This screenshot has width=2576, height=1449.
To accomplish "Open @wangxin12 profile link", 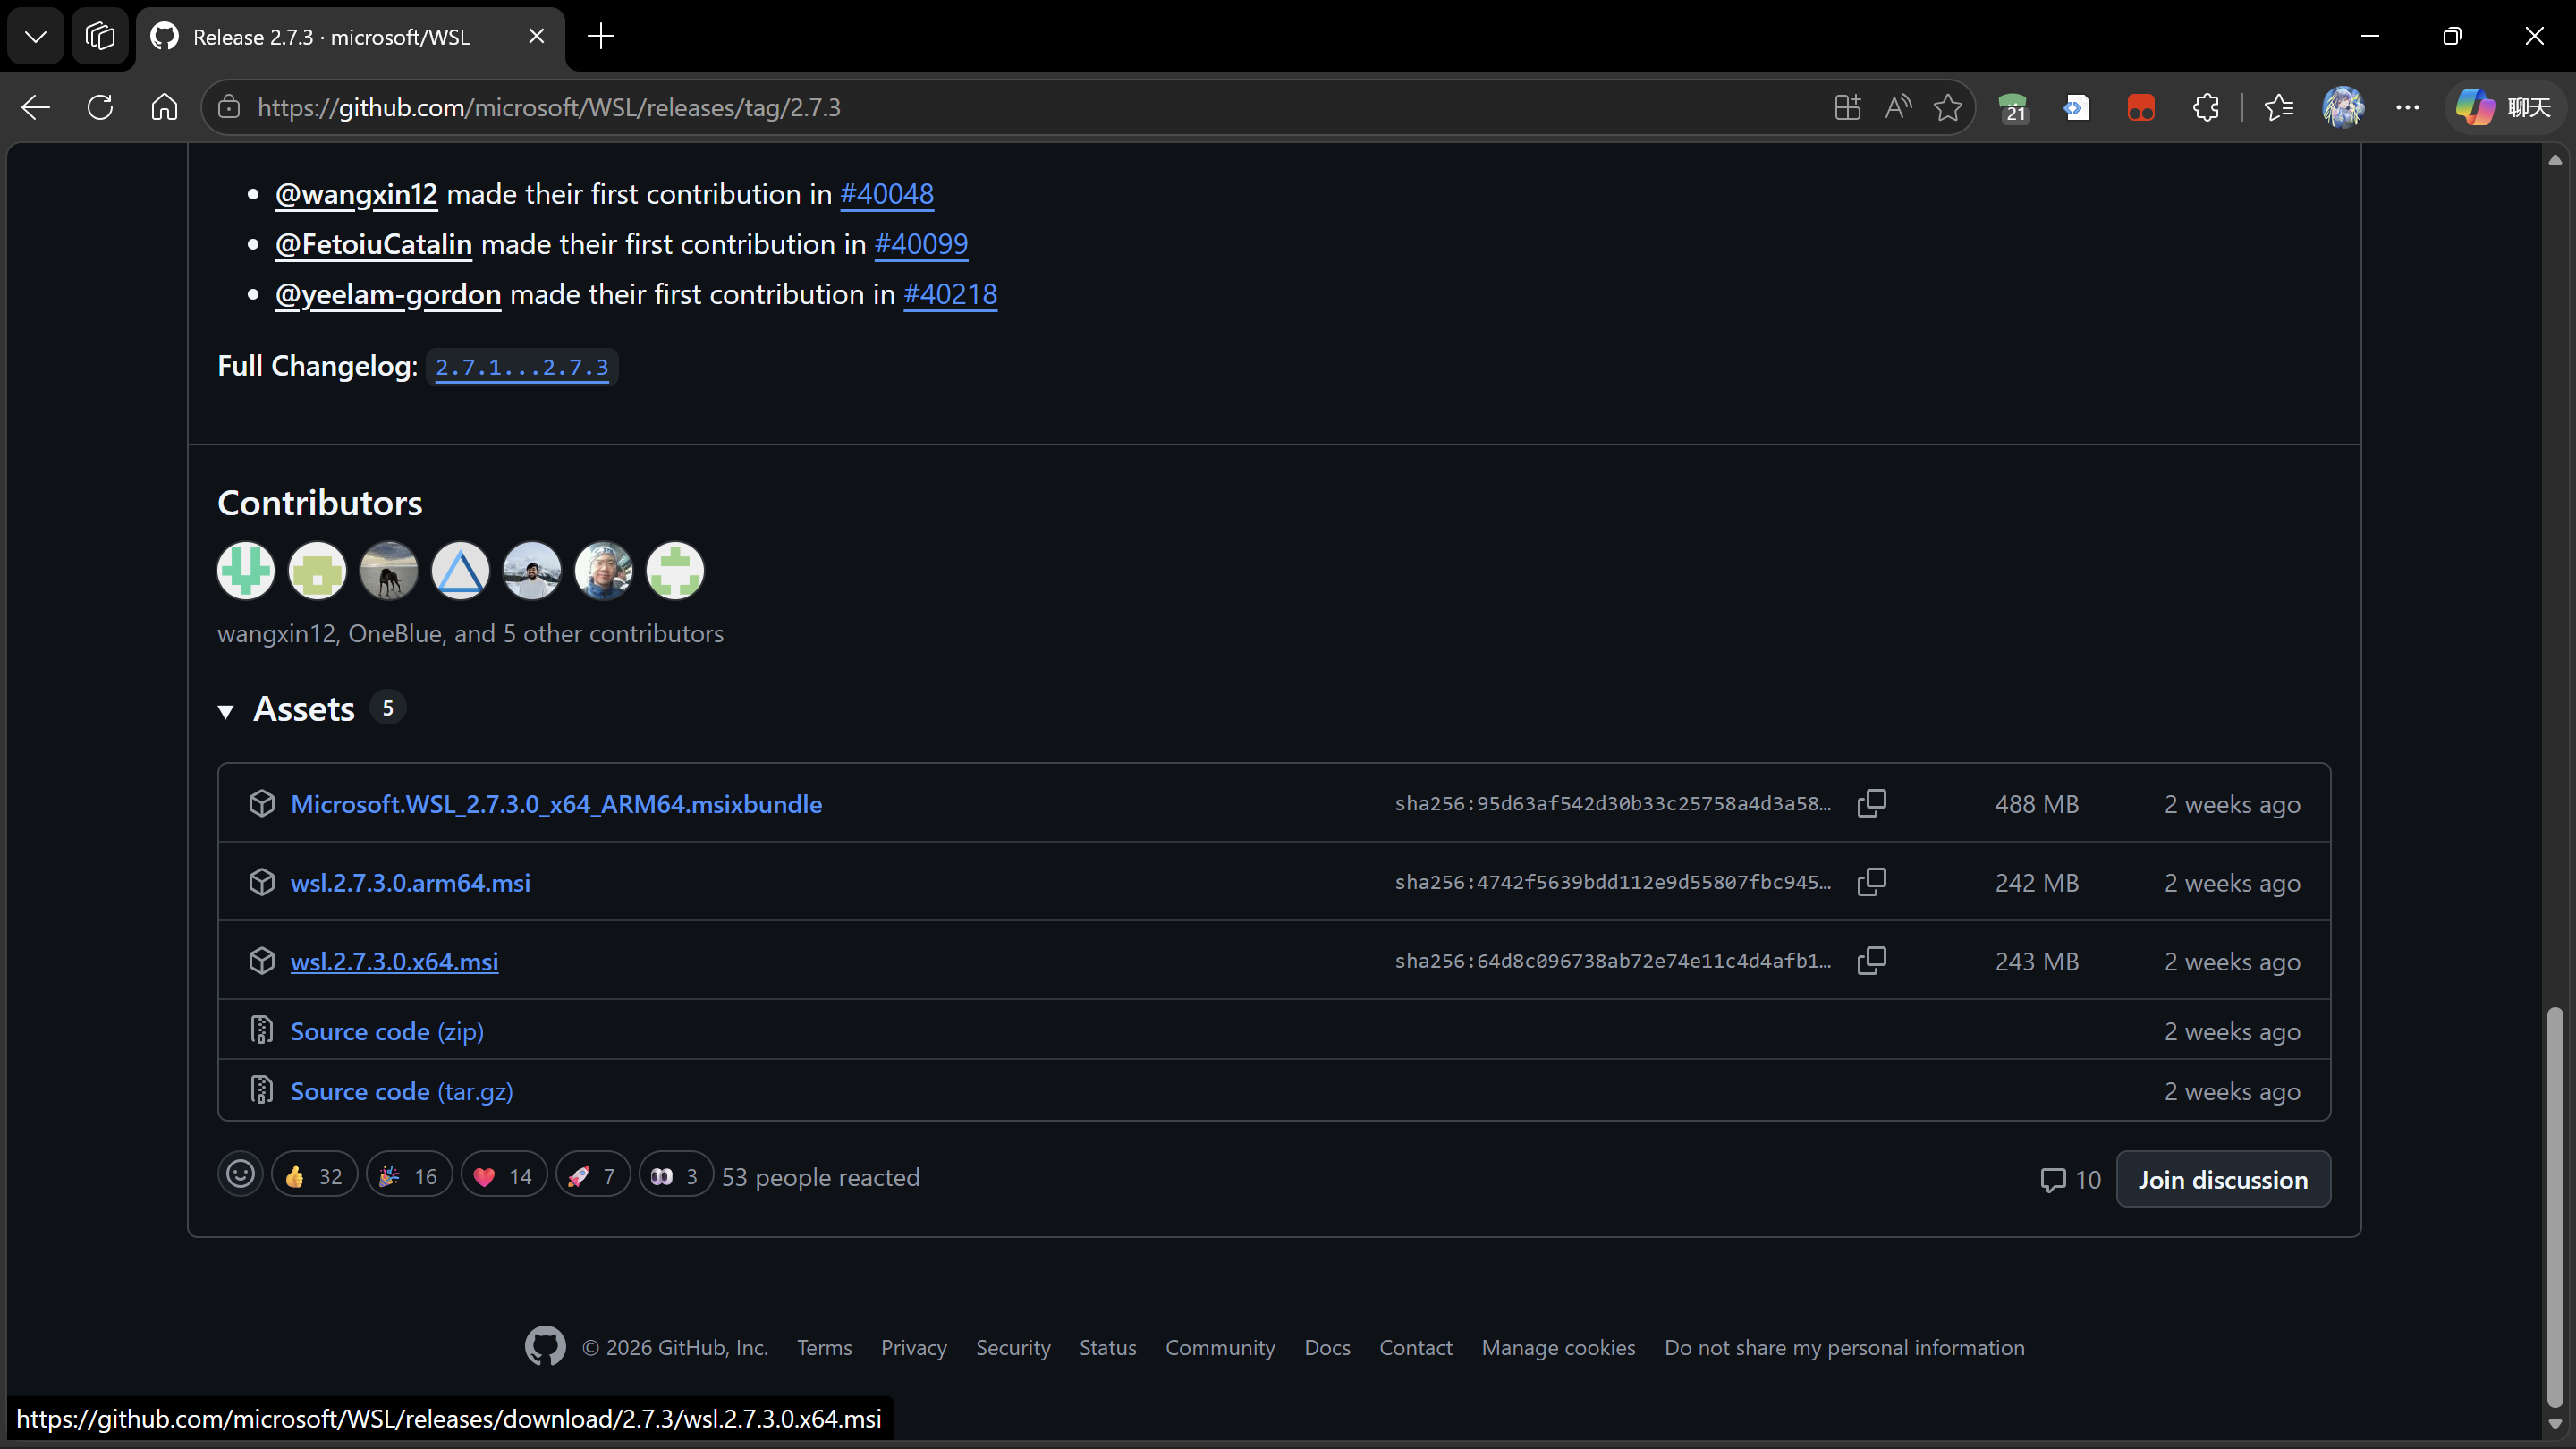I will pyautogui.click(x=356, y=194).
